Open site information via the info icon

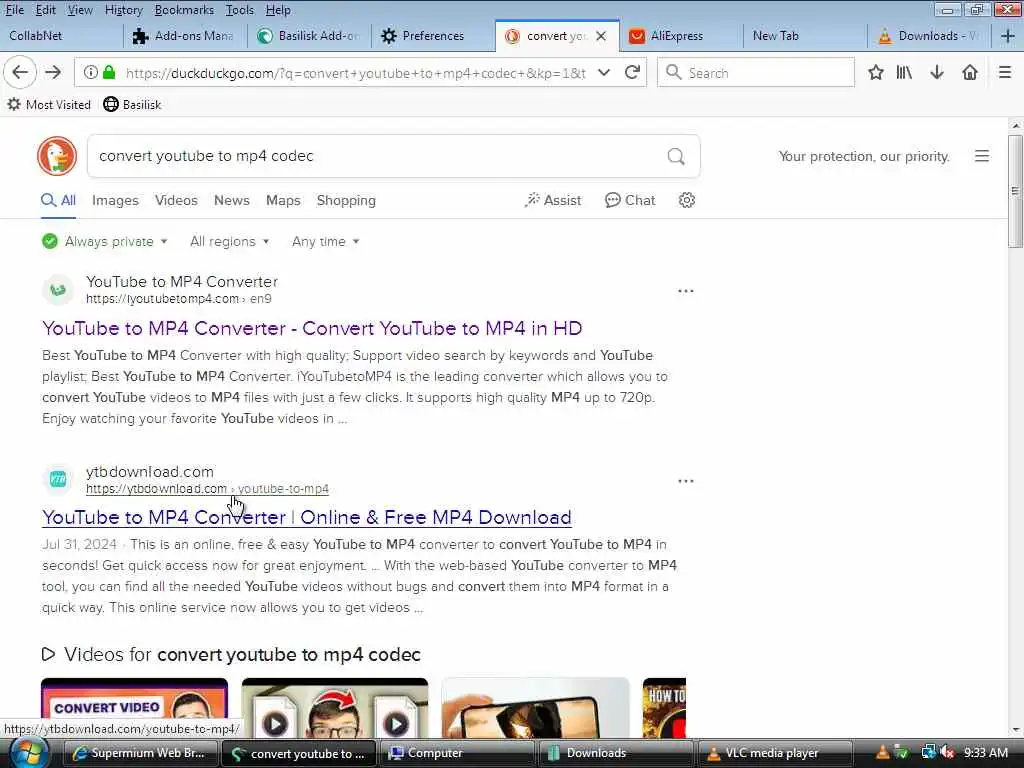pos(91,72)
